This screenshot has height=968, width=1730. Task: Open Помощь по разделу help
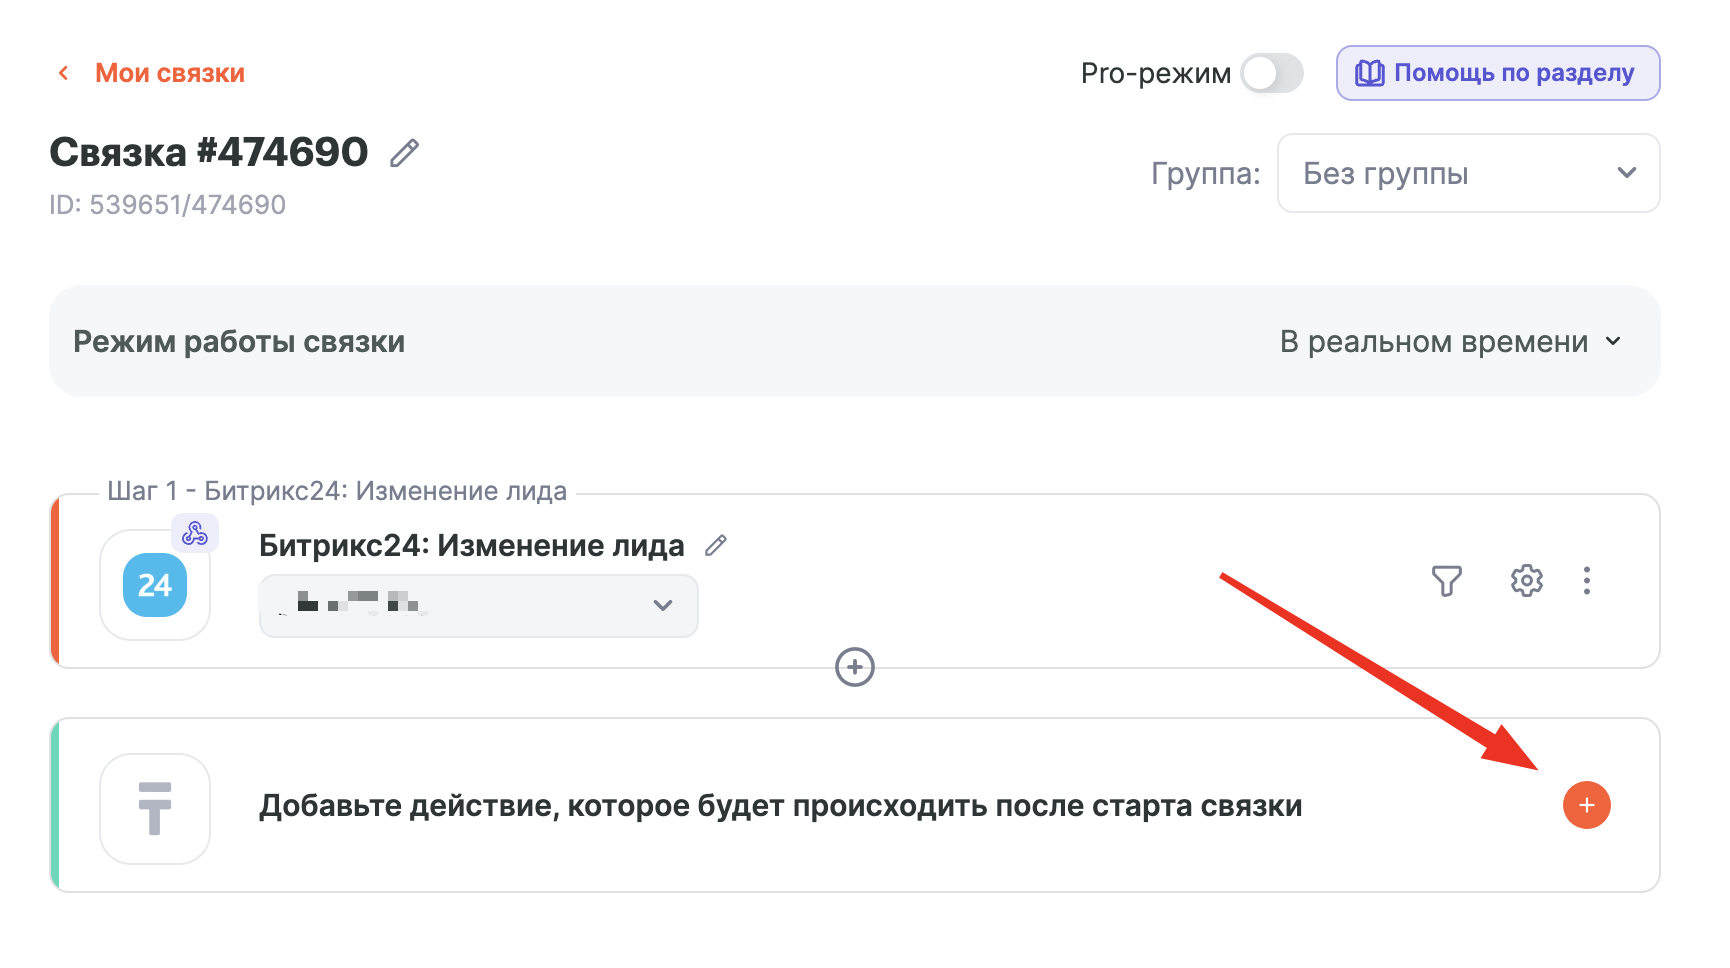point(1498,73)
